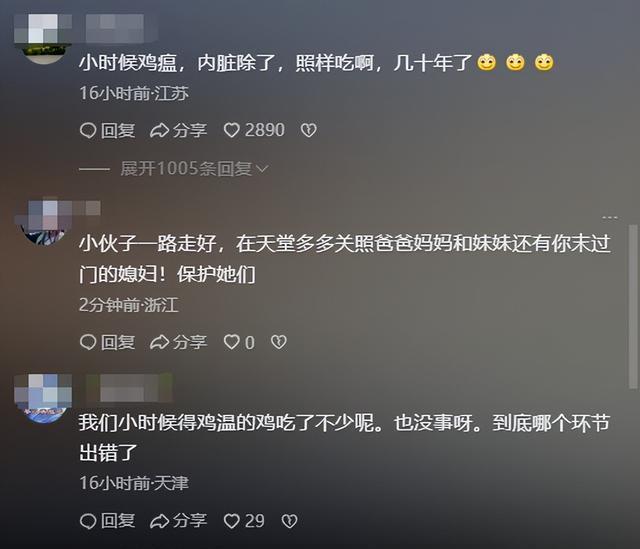Click chevron next to 1005条回复
The height and width of the screenshot is (549, 640).
262,169
